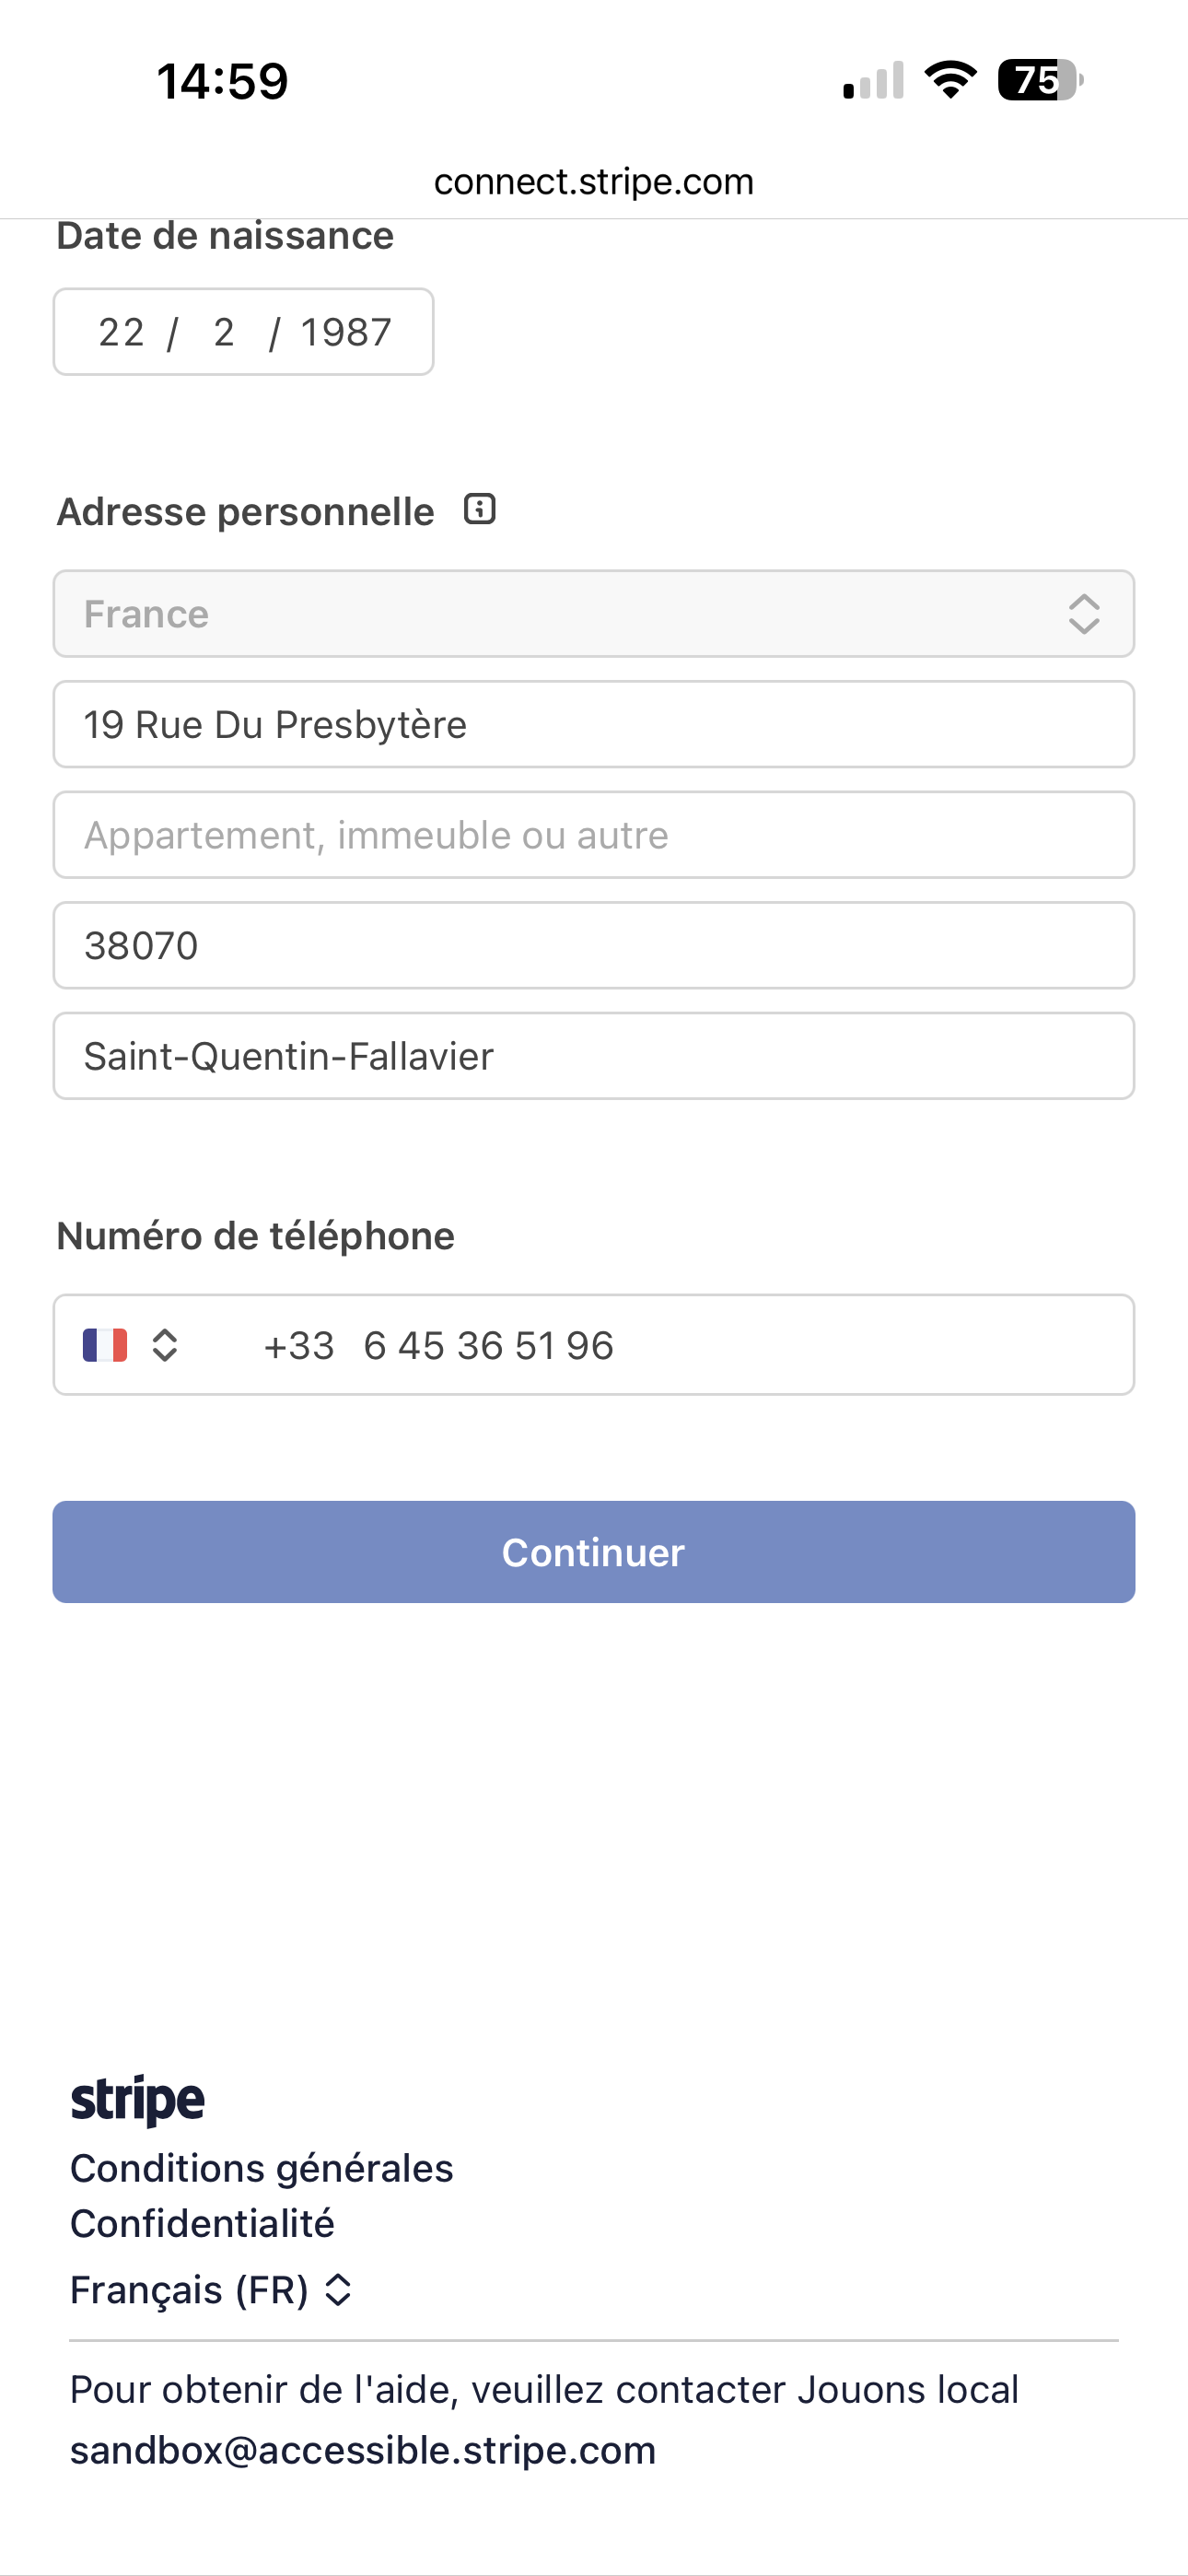This screenshot has height=2576, width=1188.
Task: Open the Conditions générales link
Action: (262, 2168)
